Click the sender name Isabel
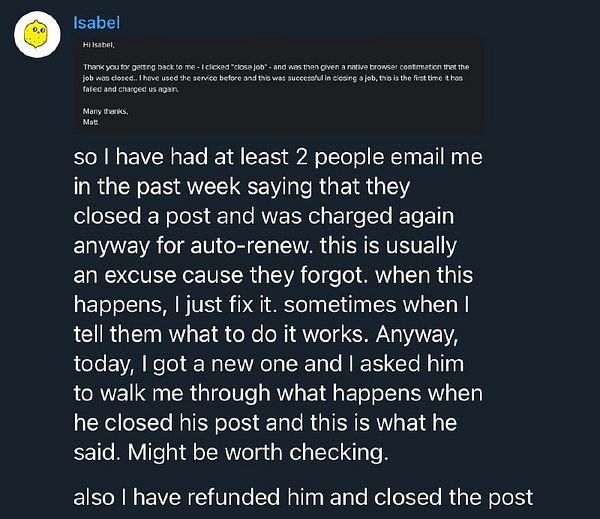 coord(96,23)
